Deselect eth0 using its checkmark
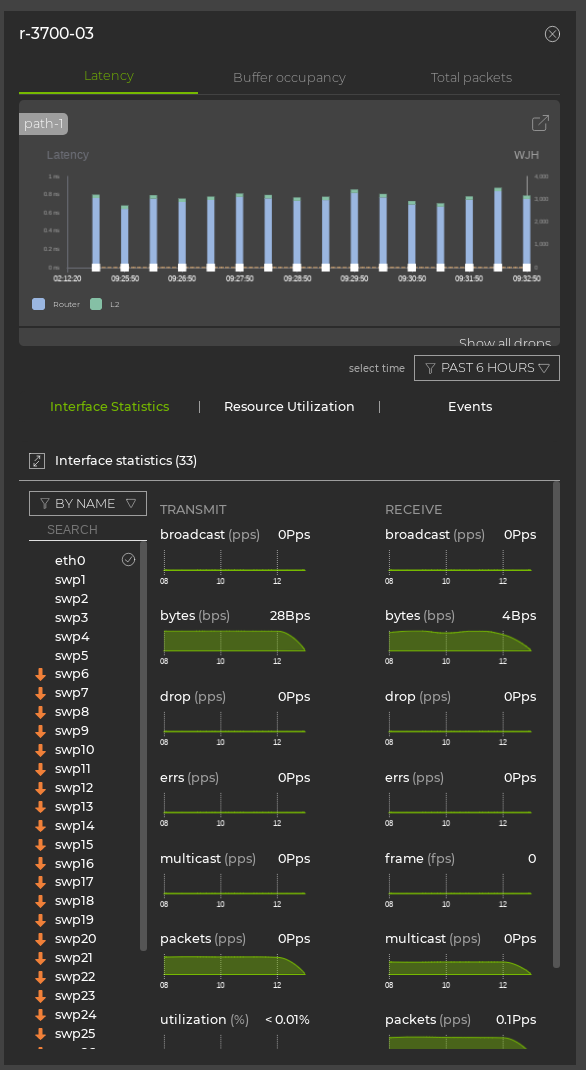The image size is (586, 1070). click(x=128, y=560)
